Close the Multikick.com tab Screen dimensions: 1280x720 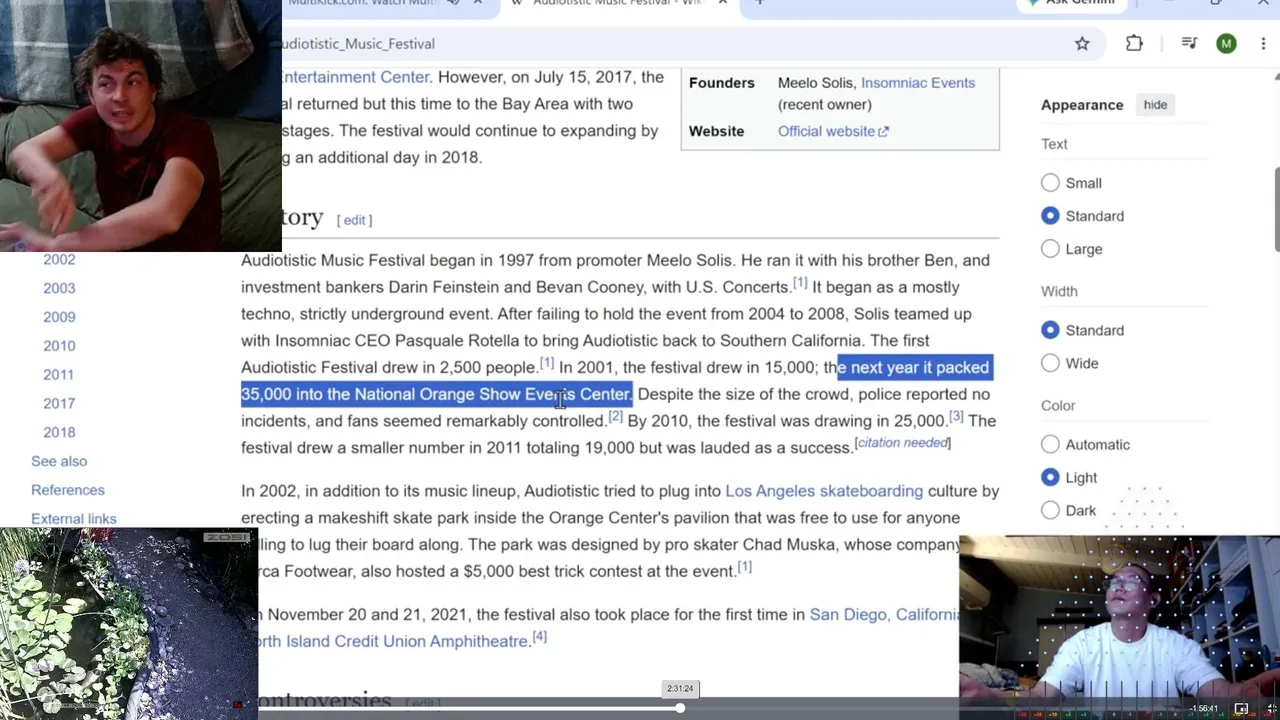point(477,3)
